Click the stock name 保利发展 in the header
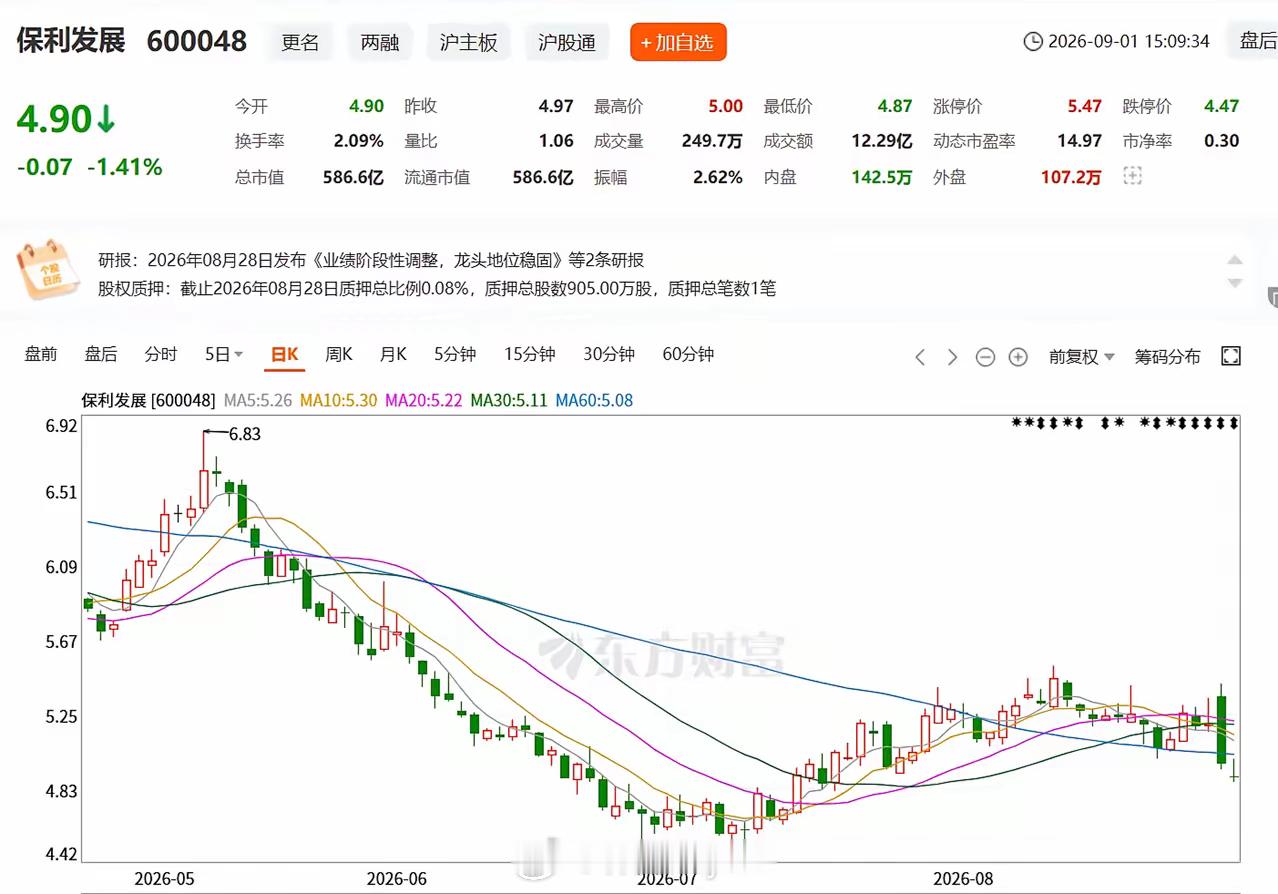The height and width of the screenshot is (894, 1278). [71, 41]
